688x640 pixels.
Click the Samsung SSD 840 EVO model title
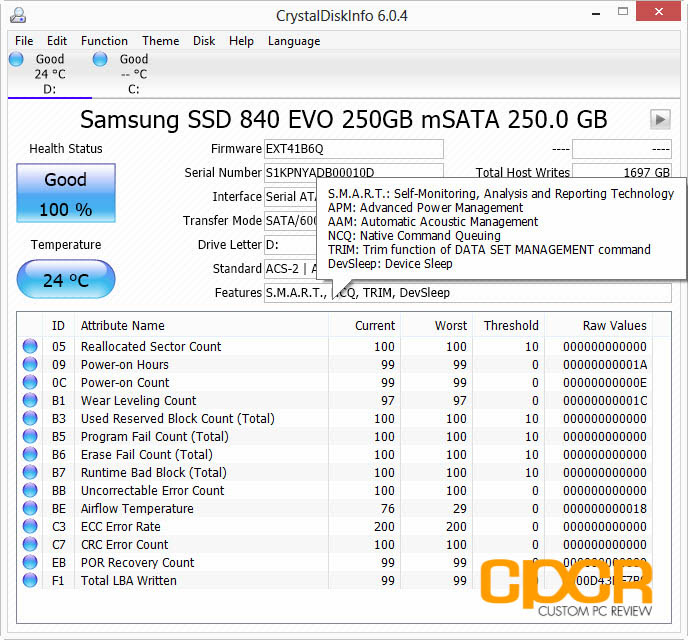coord(344,119)
